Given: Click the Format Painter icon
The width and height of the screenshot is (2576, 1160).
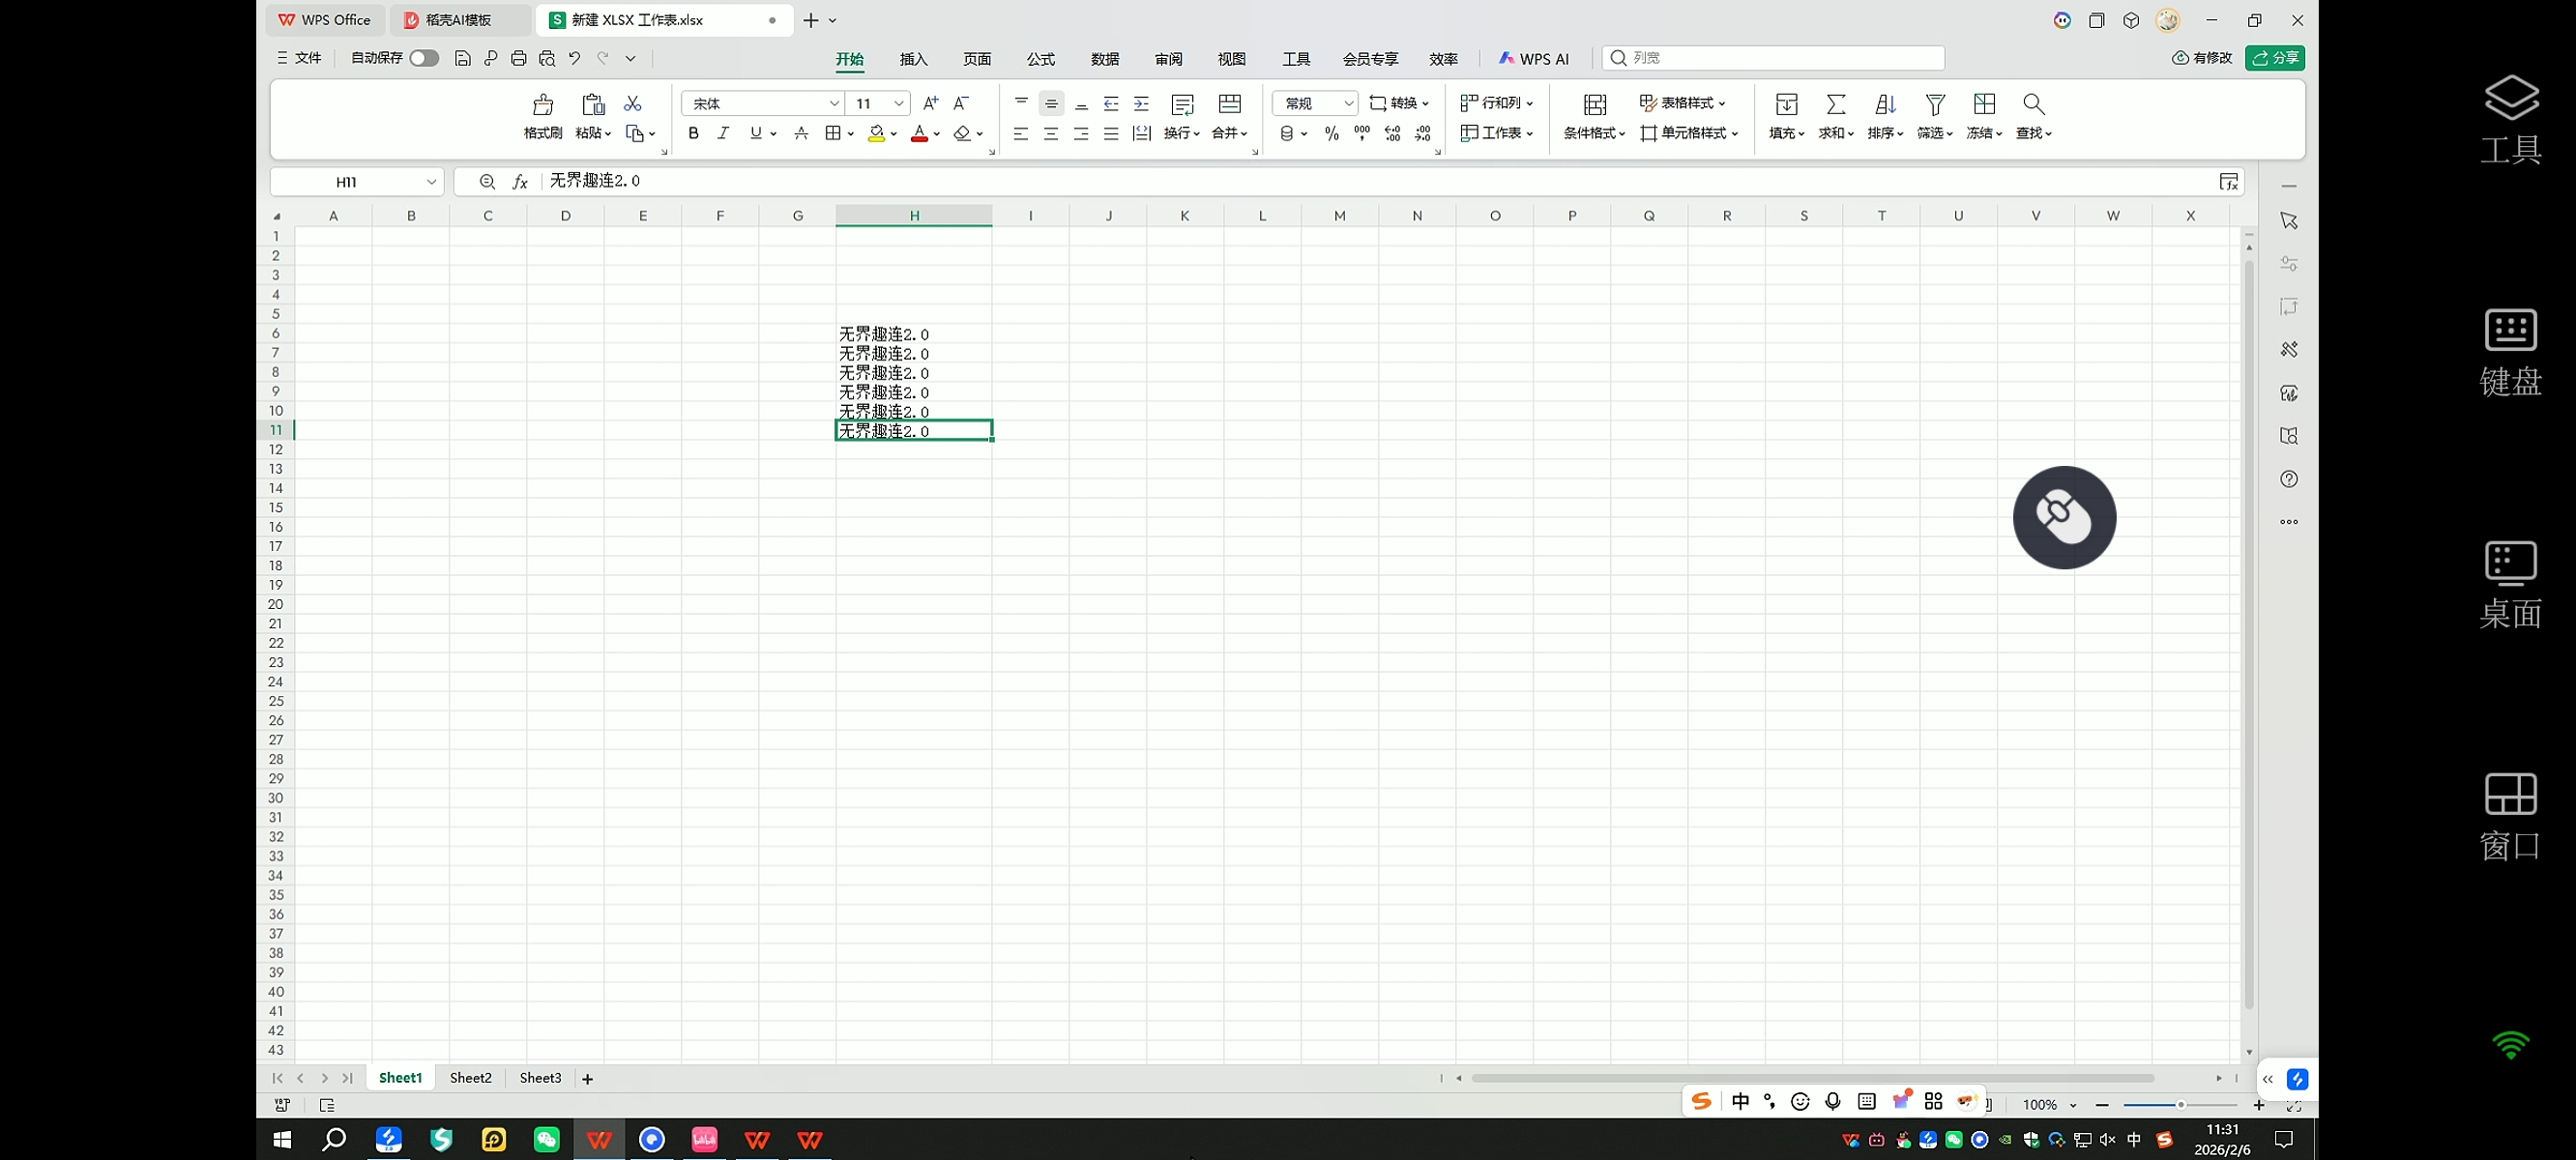Looking at the screenshot, I should coord(543,105).
